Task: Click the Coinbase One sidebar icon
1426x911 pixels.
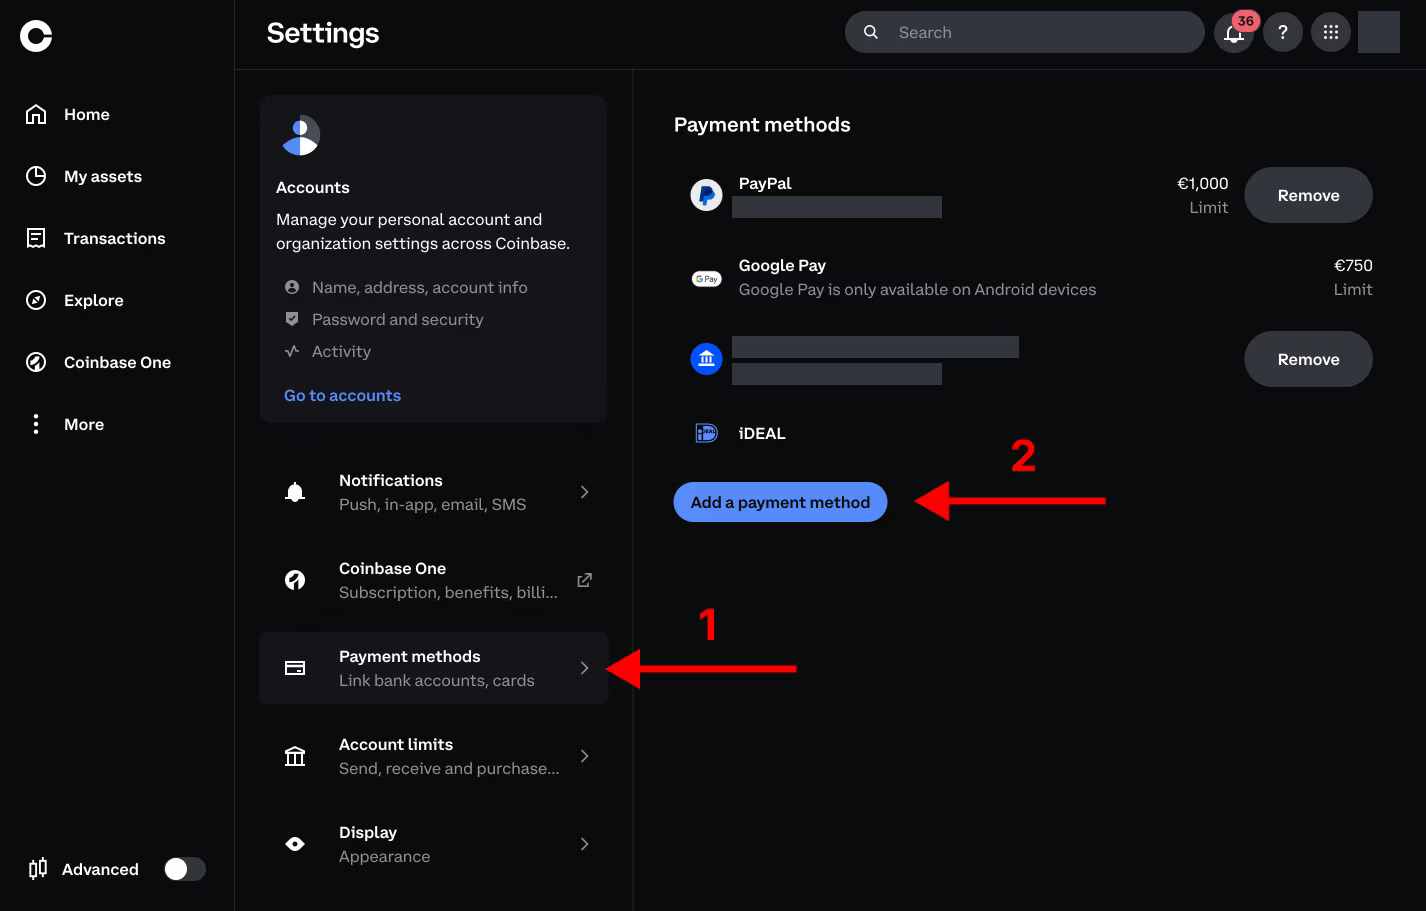Action: point(36,362)
